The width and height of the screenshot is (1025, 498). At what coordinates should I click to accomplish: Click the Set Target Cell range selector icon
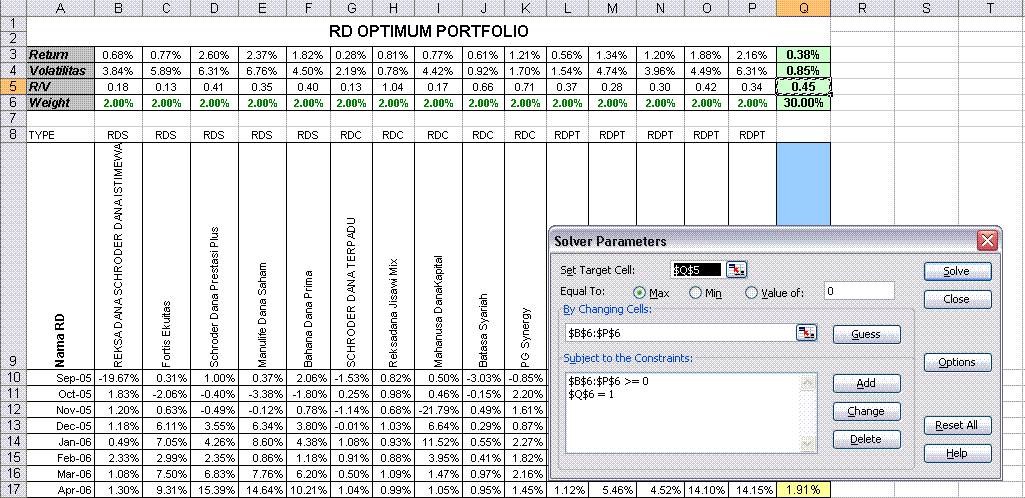pos(737,269)
